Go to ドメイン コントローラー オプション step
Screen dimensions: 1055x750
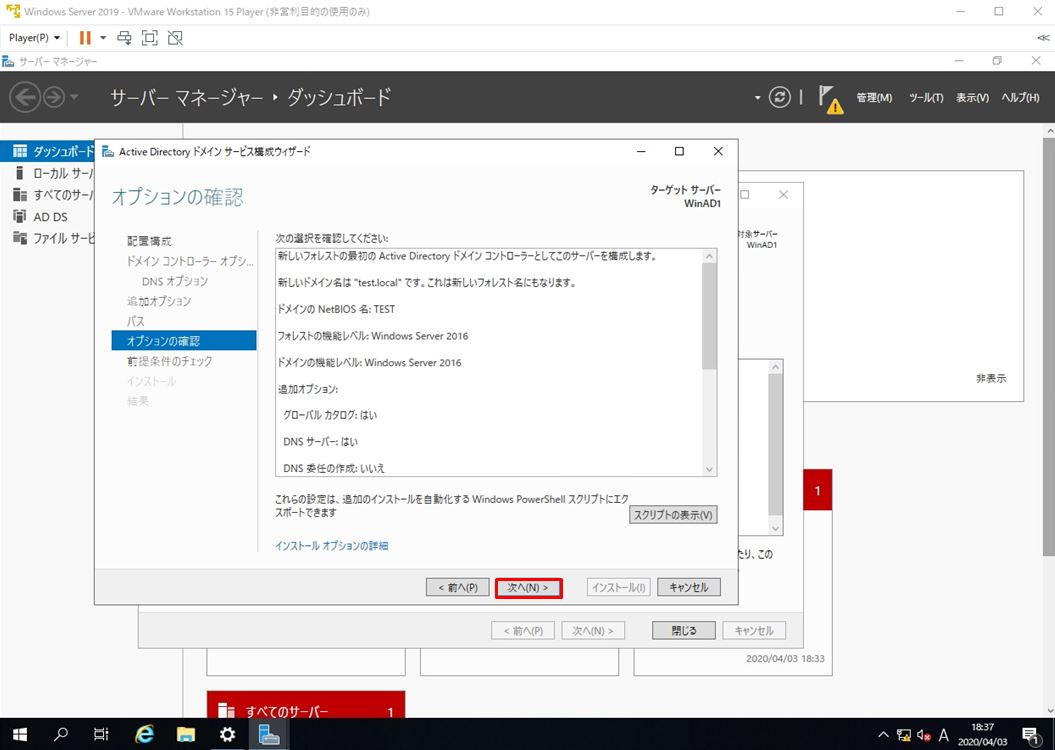[190, 261]
